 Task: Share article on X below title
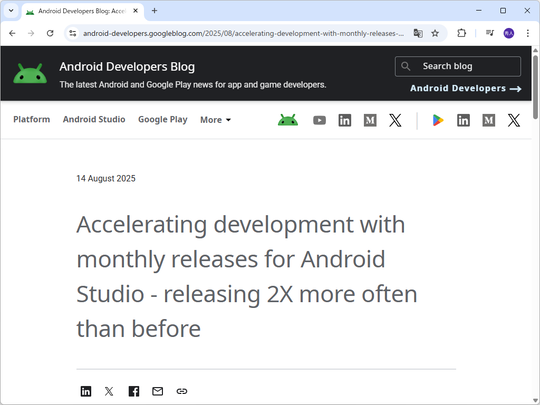pos(109,391)
